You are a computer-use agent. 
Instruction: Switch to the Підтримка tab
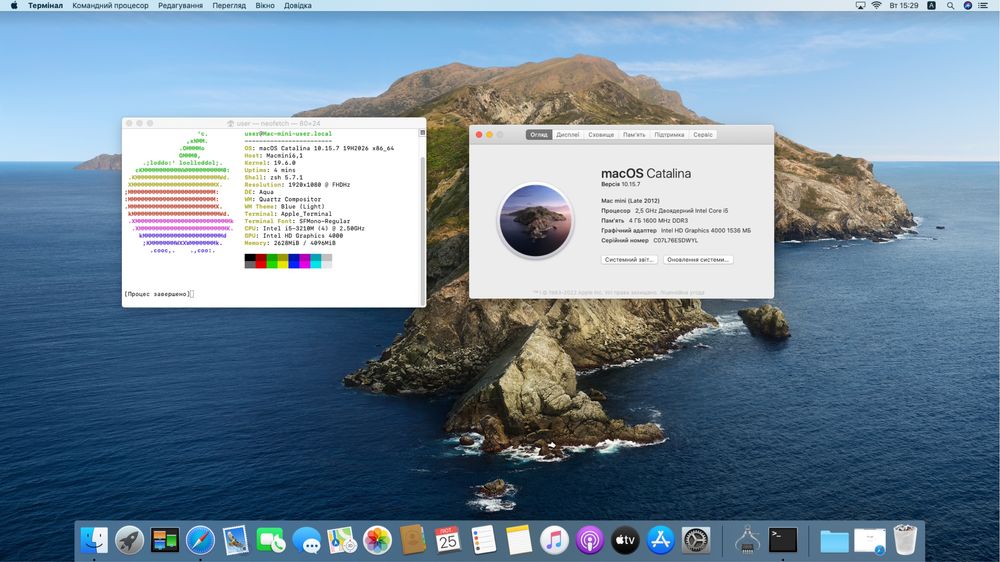(669, 135)
